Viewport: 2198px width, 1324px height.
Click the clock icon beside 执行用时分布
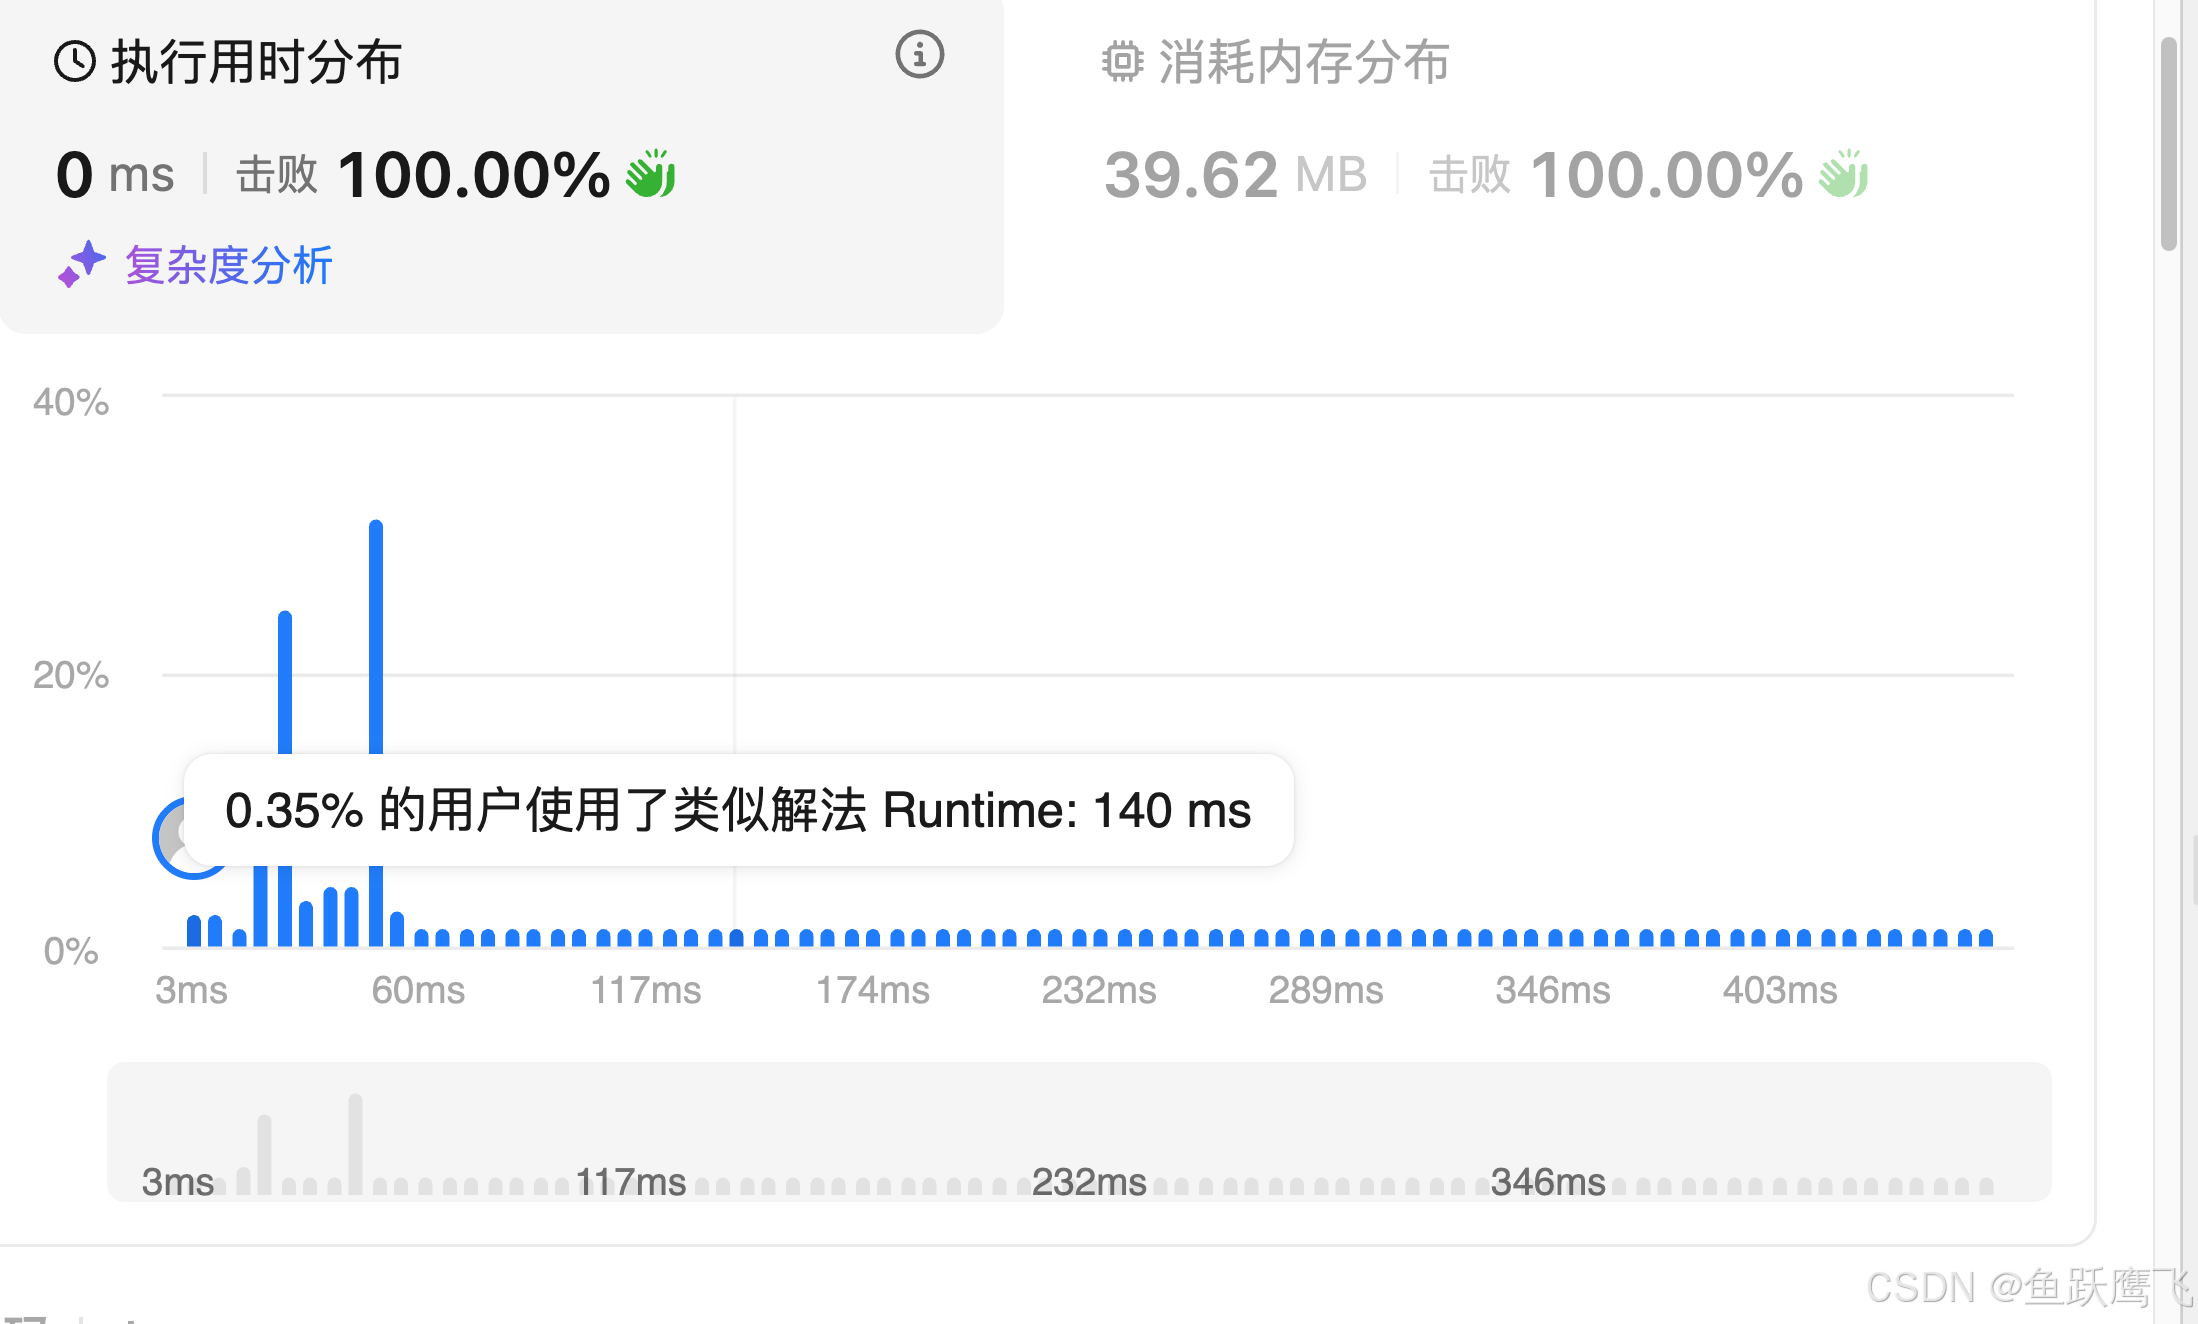75,62
